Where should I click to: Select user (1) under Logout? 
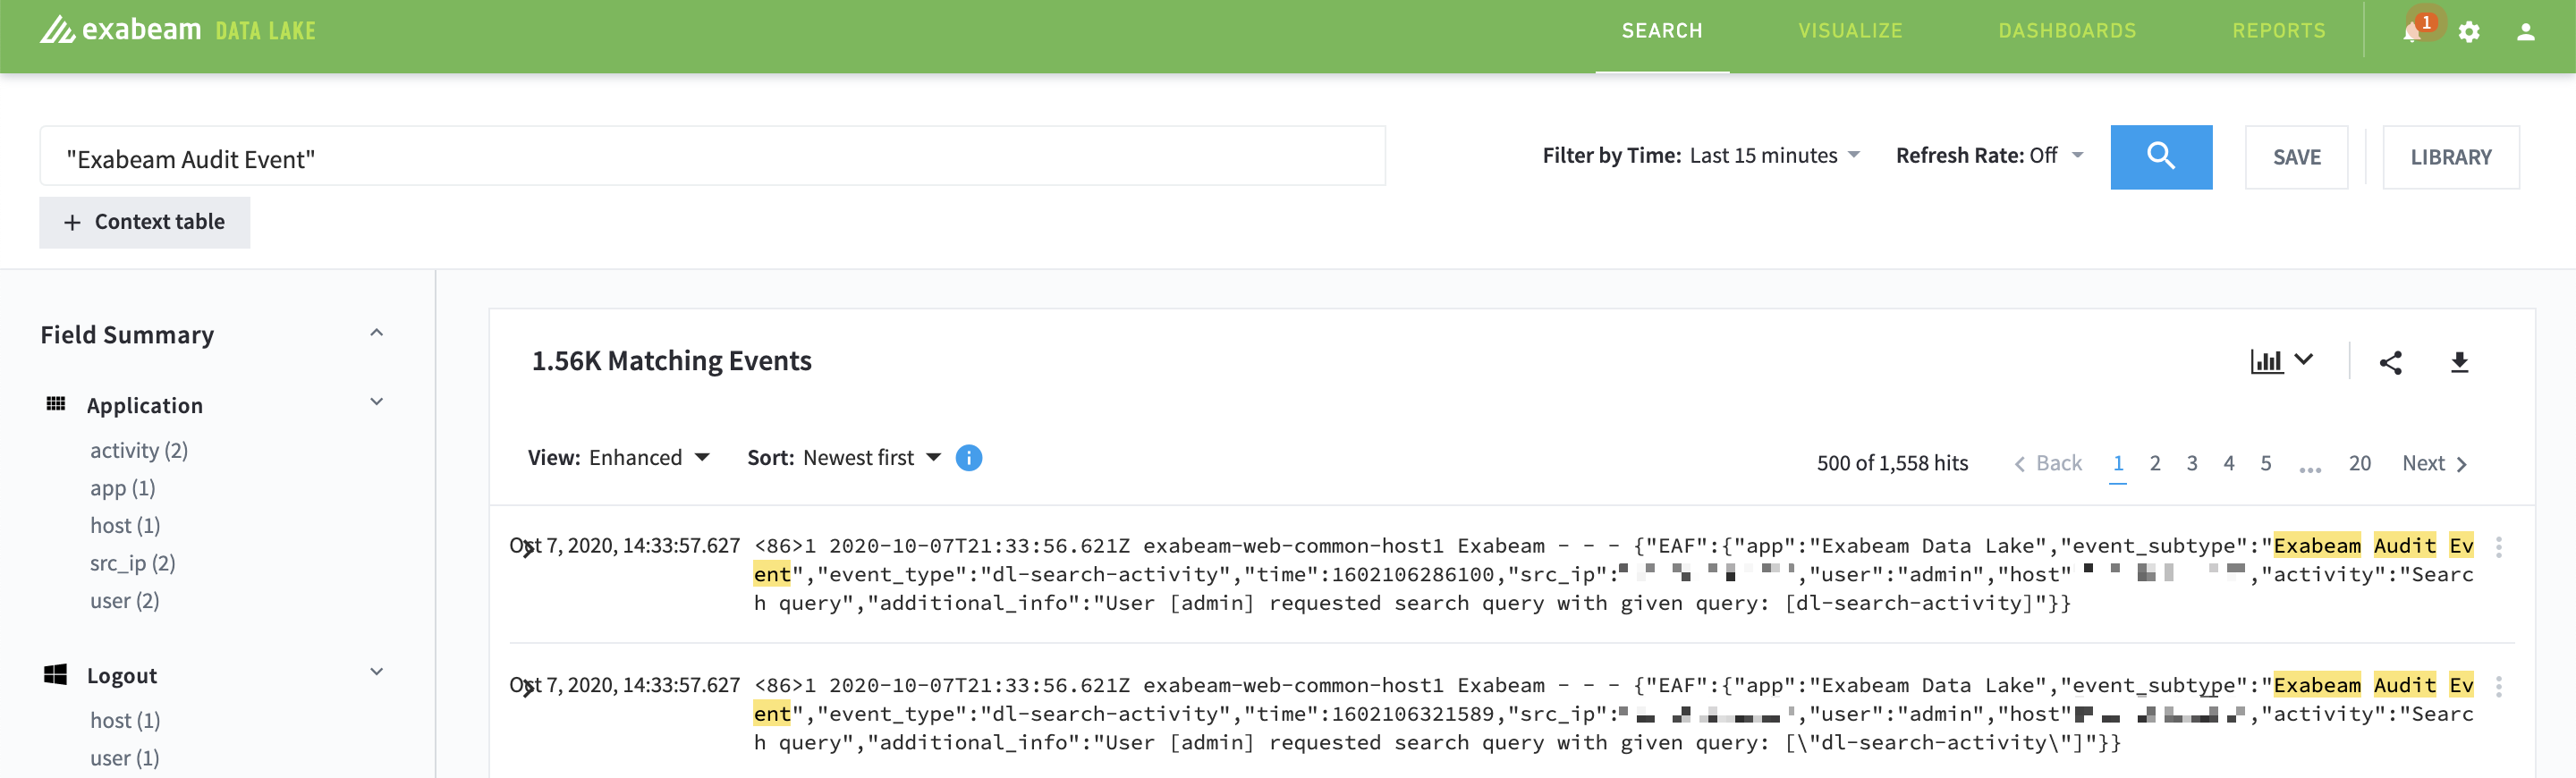pos(124,758)
